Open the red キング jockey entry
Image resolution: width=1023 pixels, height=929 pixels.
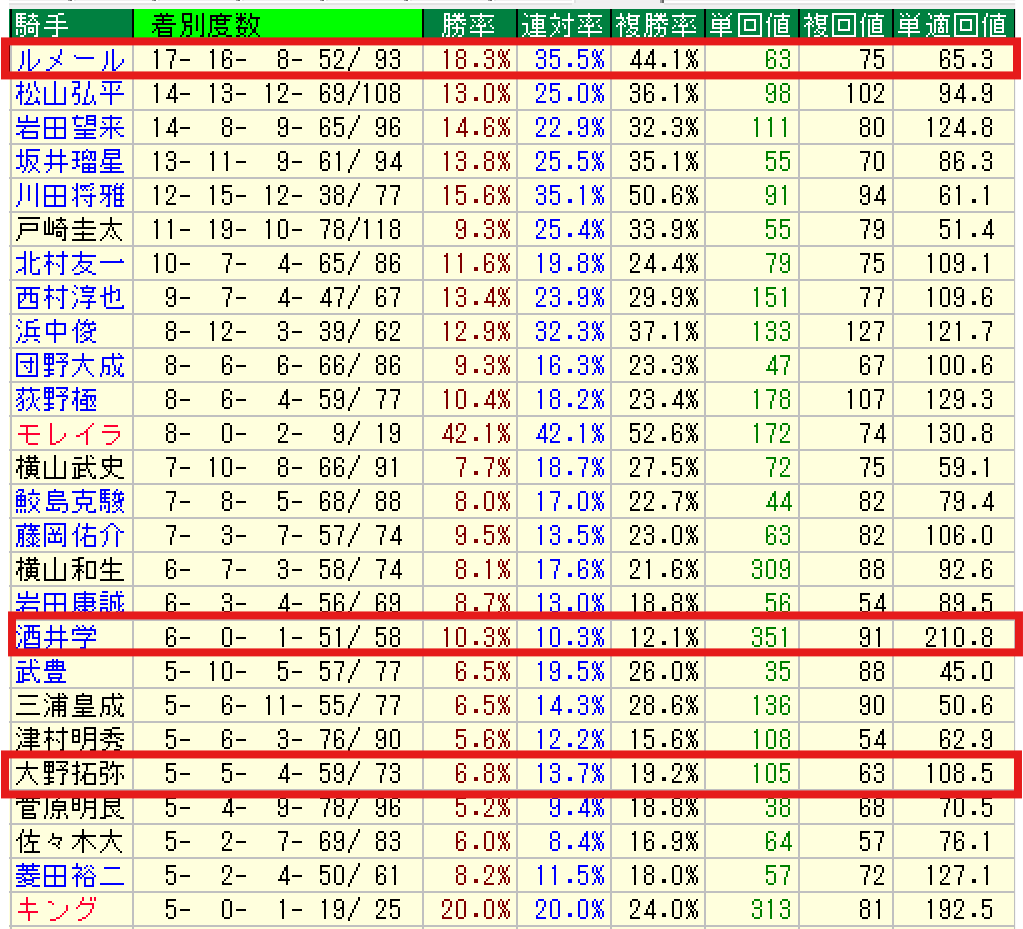[56, 909]
